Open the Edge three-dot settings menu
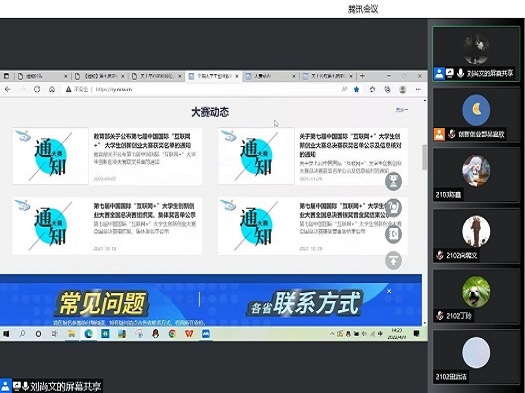This screenshot has width=525, height=393. [418, 89]
